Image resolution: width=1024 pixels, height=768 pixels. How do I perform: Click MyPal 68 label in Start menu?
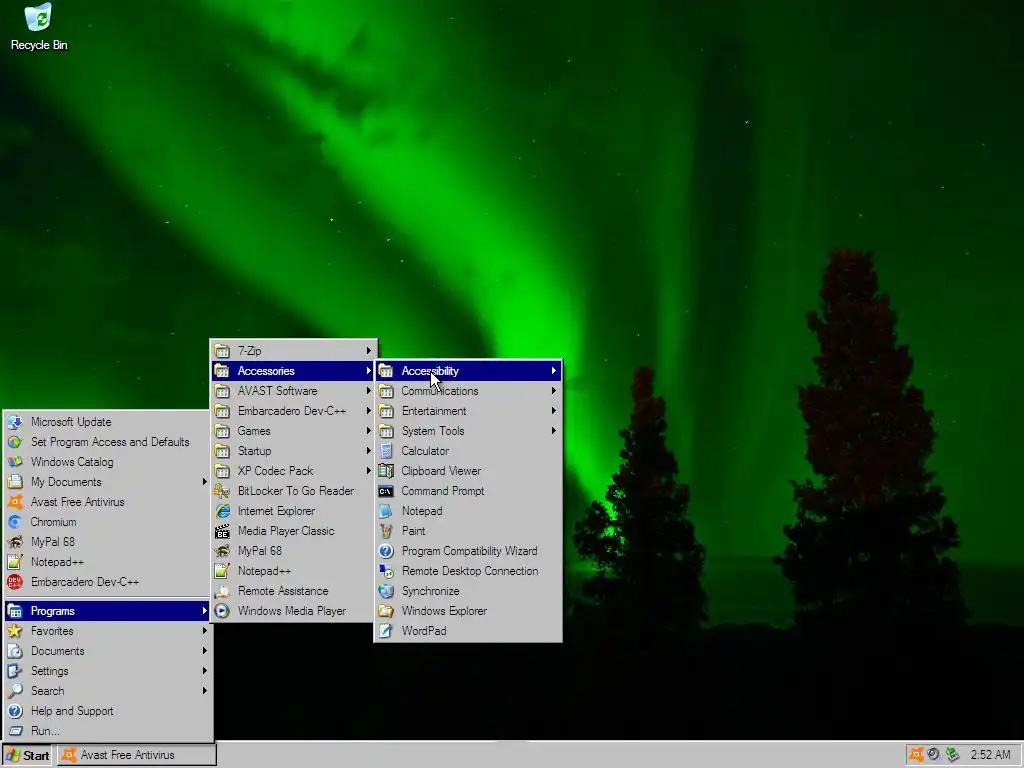point(53,542)
